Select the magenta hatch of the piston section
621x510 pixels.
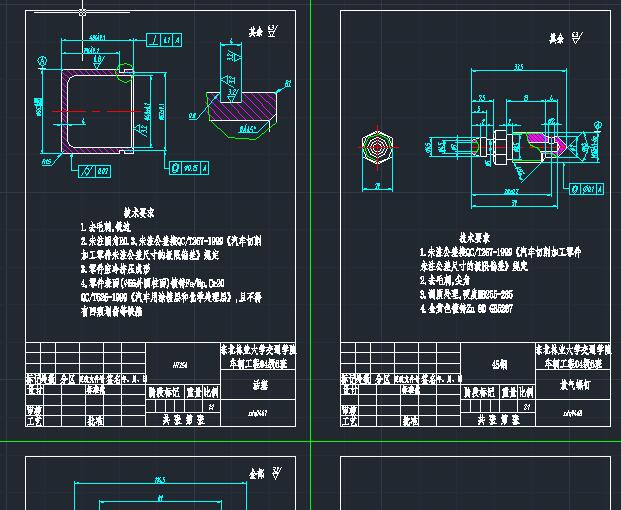(65, 111)
